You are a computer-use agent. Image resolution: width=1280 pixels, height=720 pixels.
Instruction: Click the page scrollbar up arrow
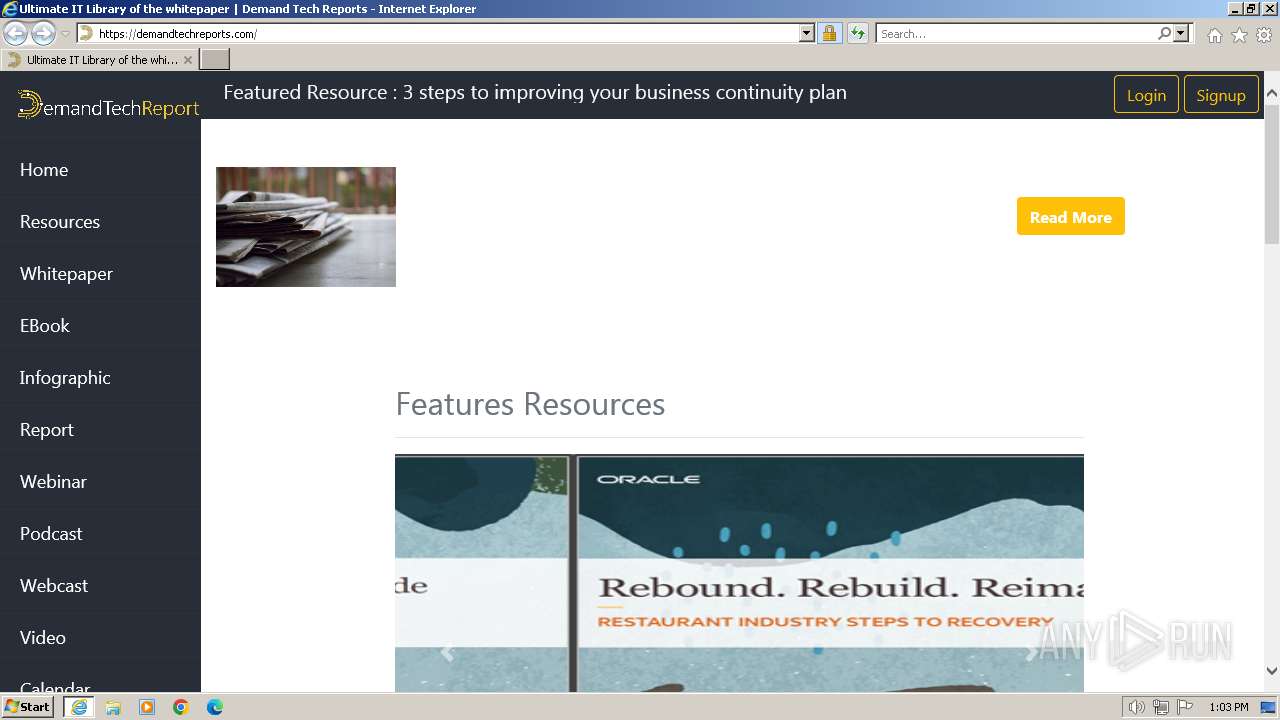pyautogui.click(x=1272, y=93)
